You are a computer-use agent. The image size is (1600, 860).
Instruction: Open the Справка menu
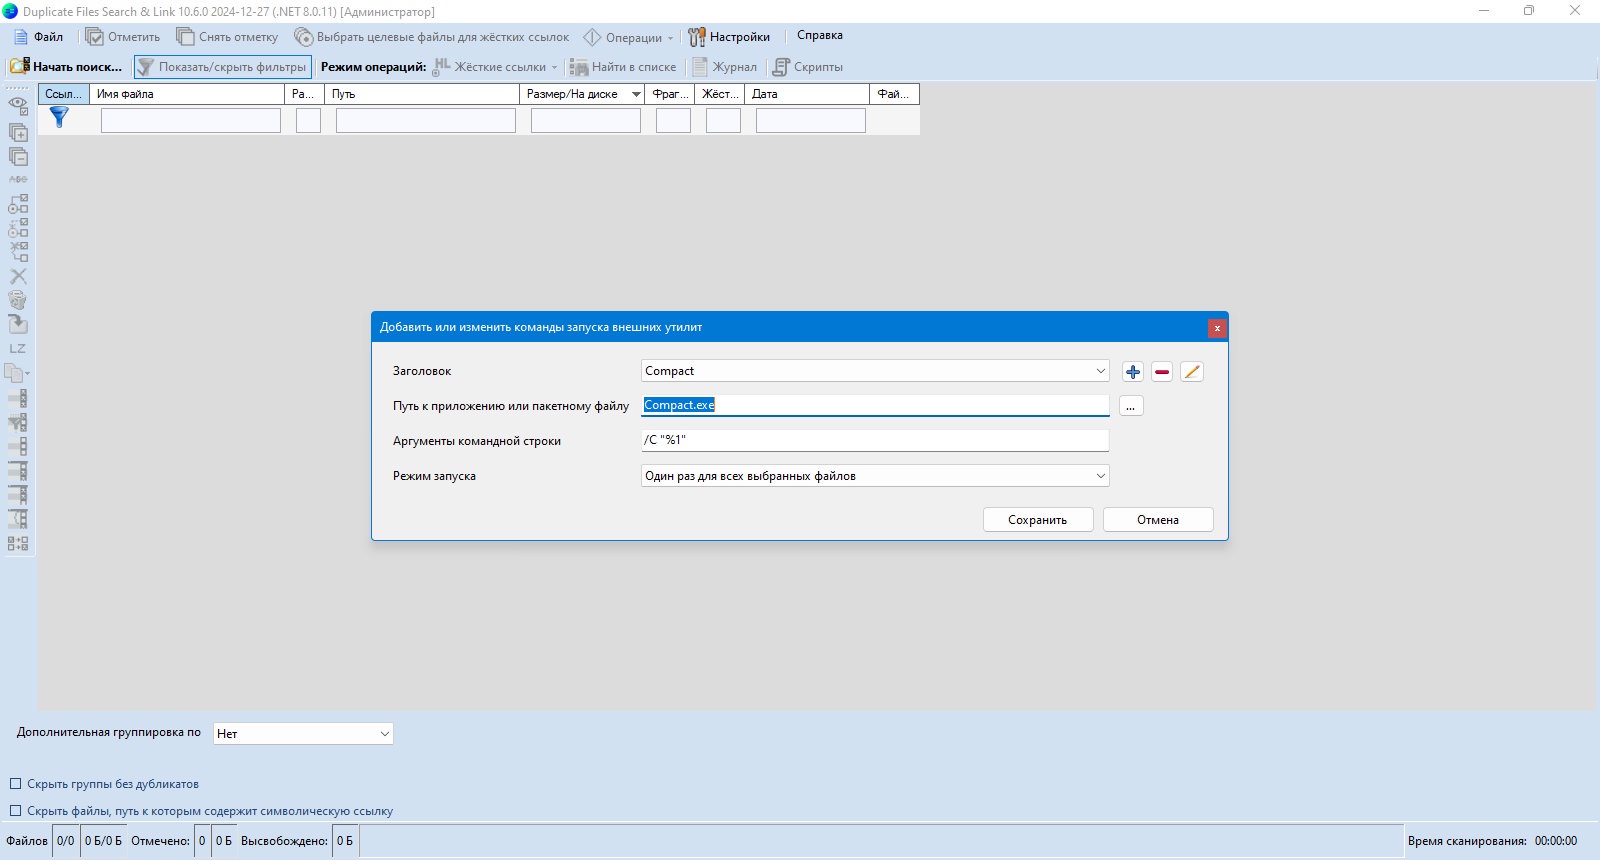pyautogui.click(x=820, y=36)
